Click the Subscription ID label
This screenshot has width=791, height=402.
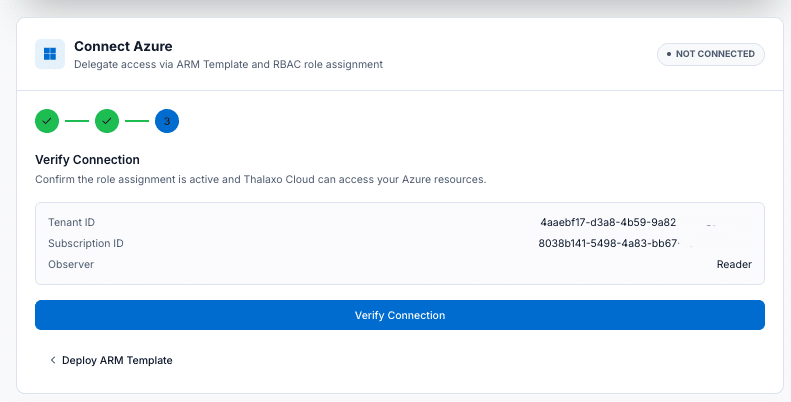coord(86,244)
